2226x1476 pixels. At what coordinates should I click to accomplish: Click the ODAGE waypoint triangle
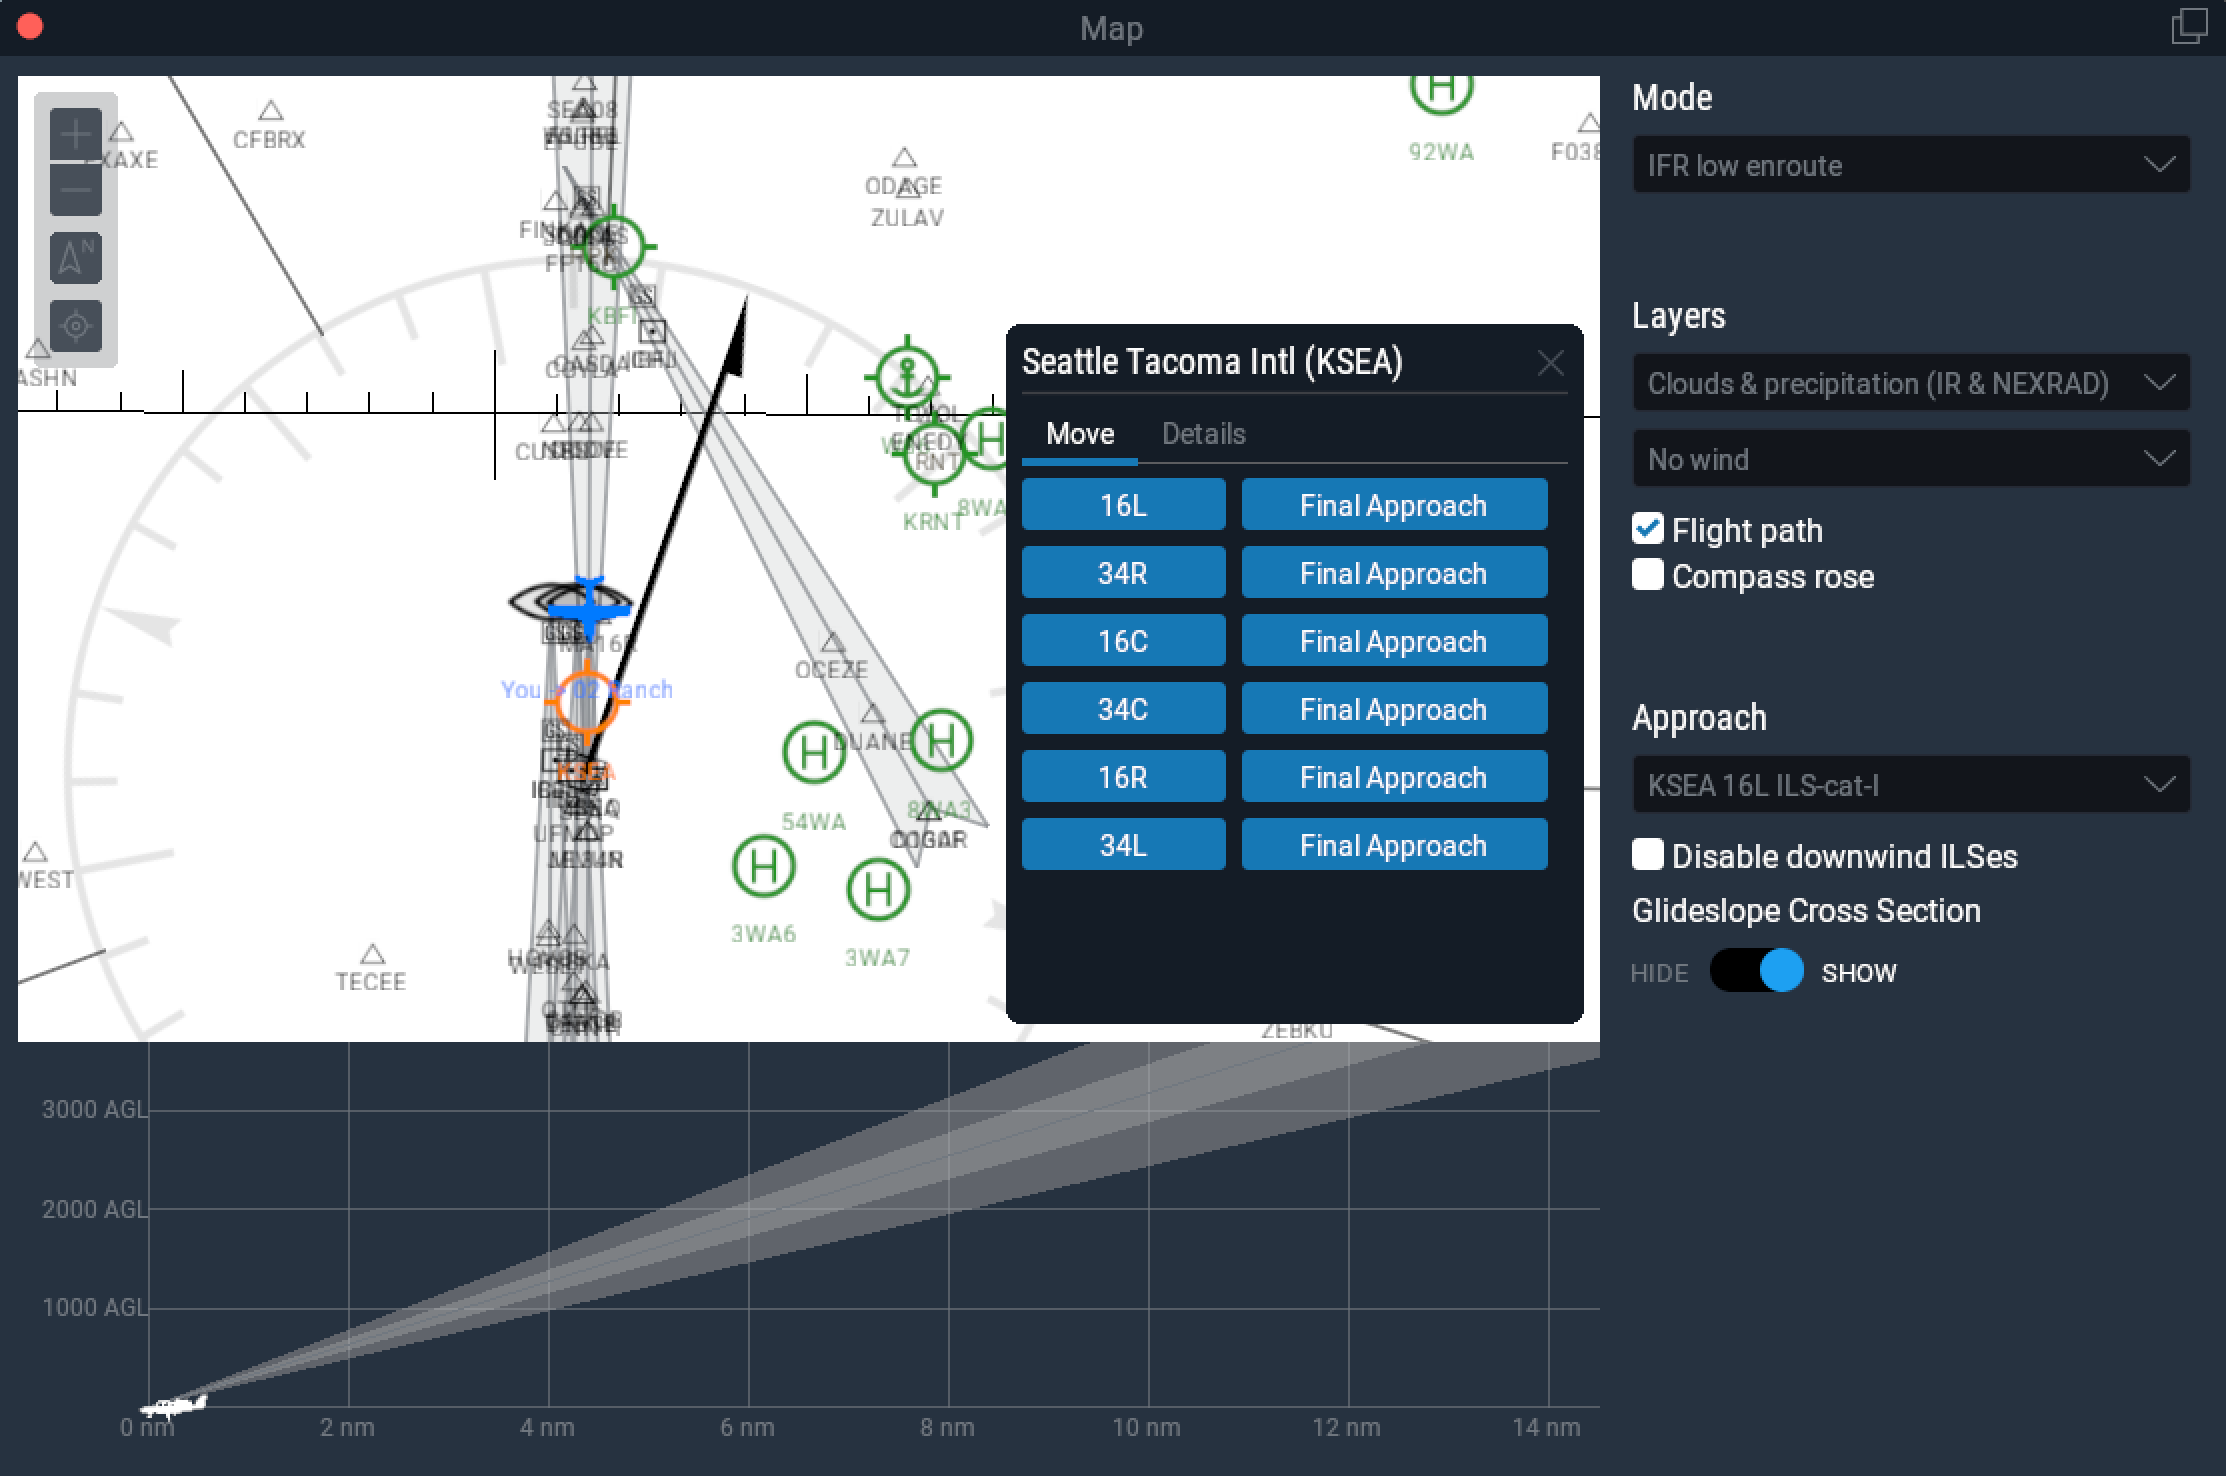pos(904,158)
